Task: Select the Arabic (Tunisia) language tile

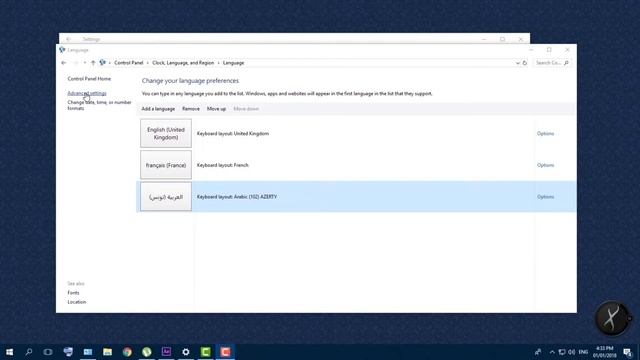Action: tap(166, 197)
